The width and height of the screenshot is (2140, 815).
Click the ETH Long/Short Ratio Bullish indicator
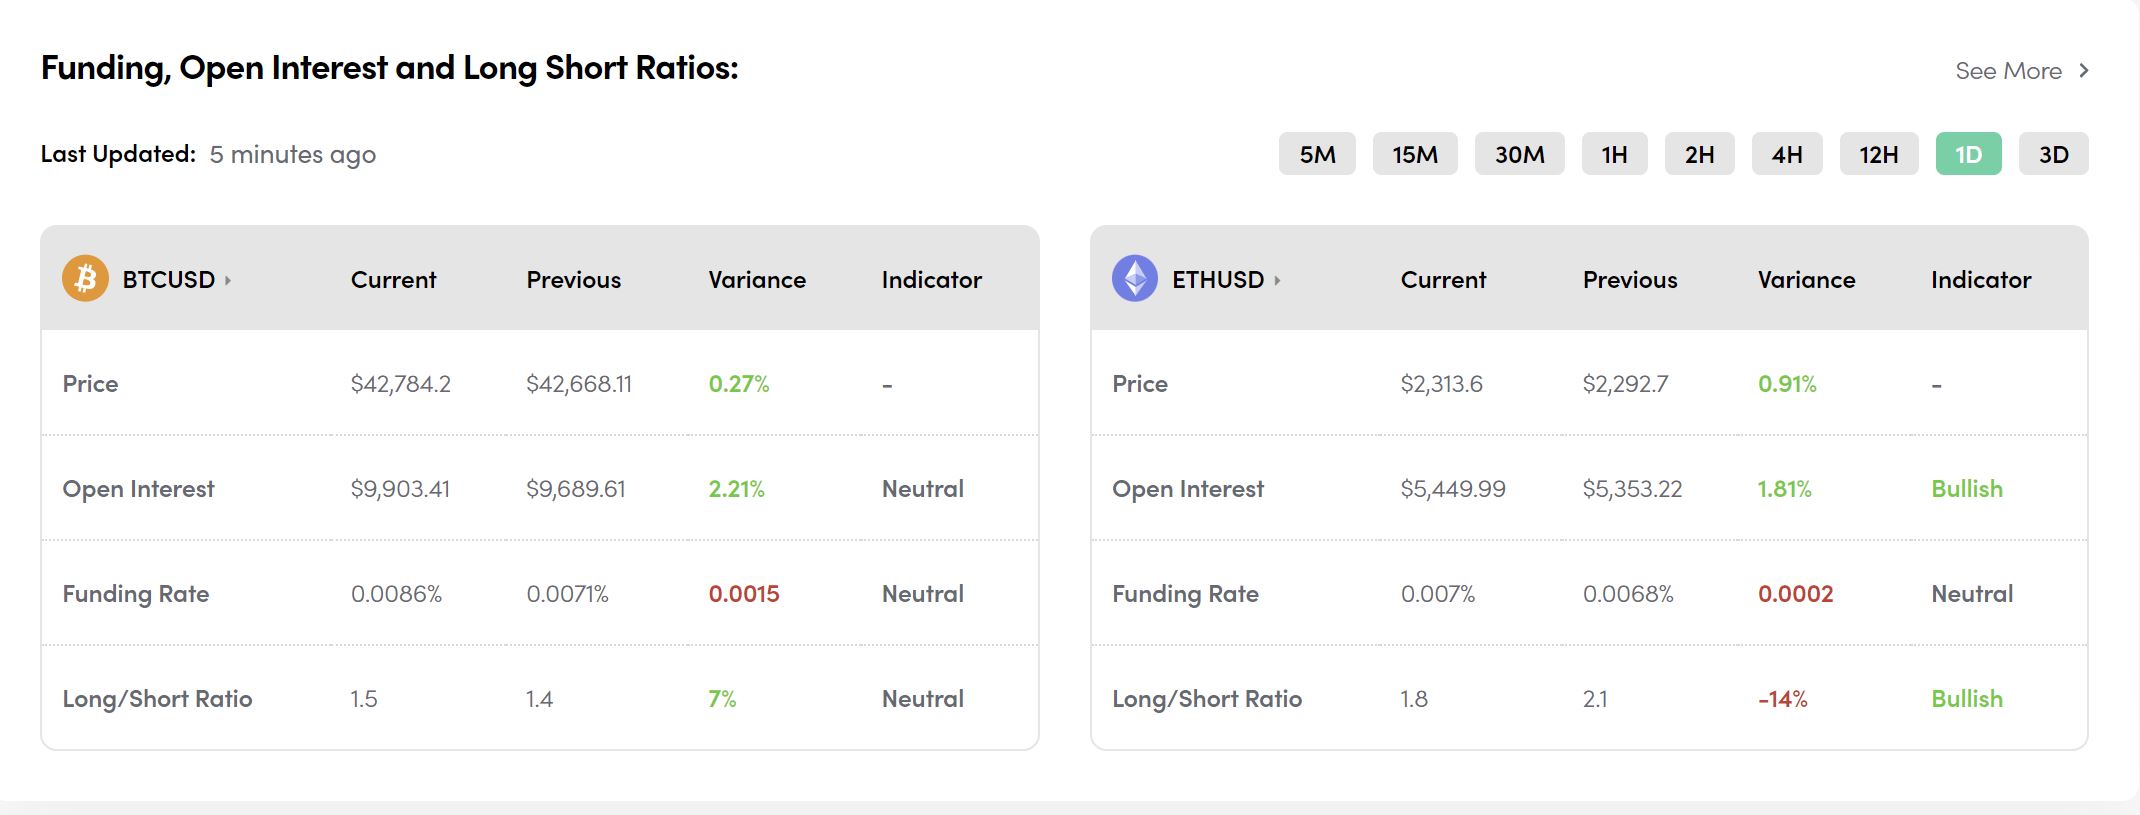click(1967, 699)
